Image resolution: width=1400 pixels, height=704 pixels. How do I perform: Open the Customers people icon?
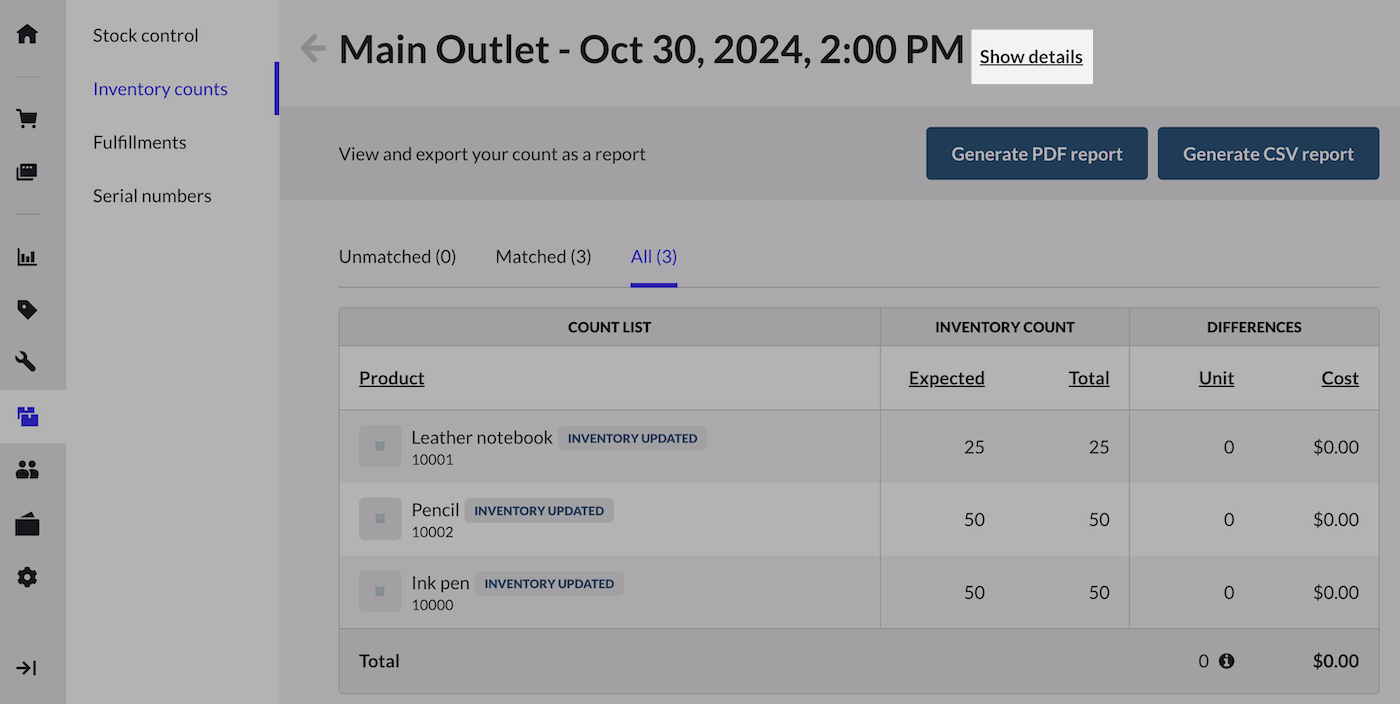27,470
